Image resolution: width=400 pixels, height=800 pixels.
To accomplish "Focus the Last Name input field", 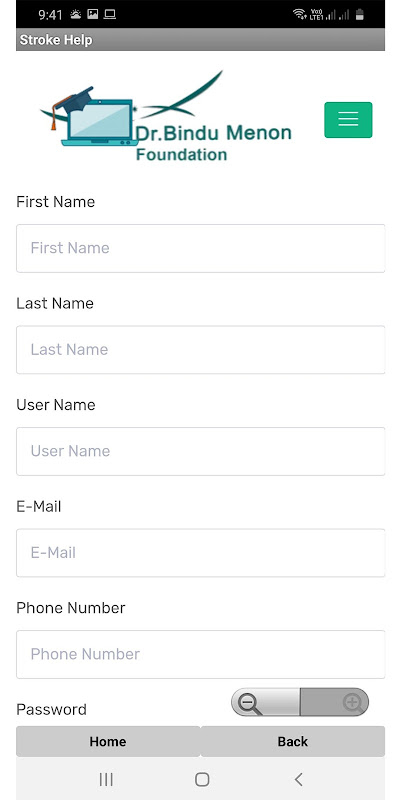I will pos(201,349).
